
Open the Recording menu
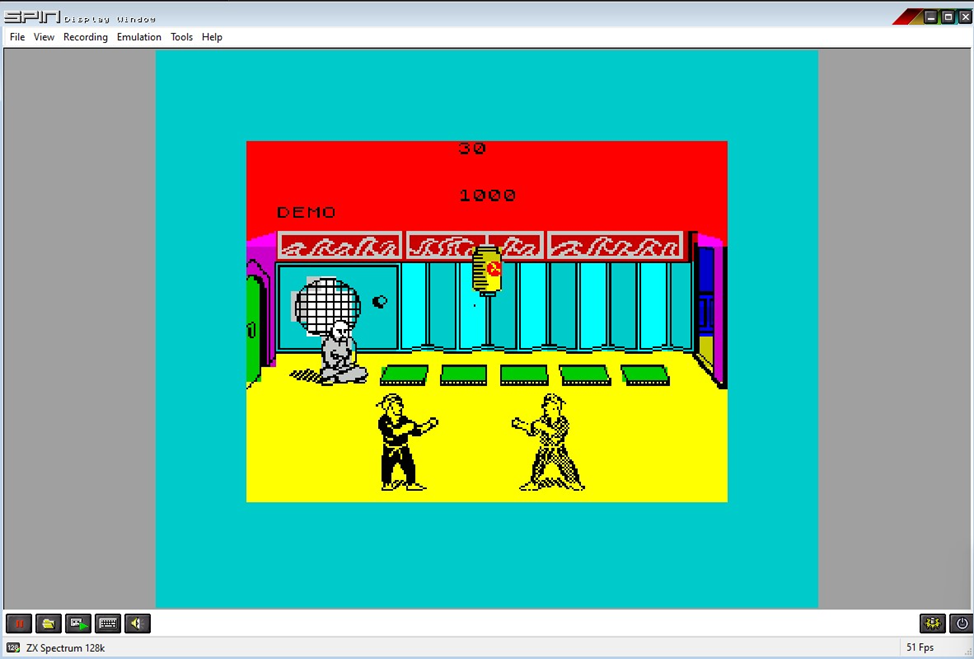point(85,37)
